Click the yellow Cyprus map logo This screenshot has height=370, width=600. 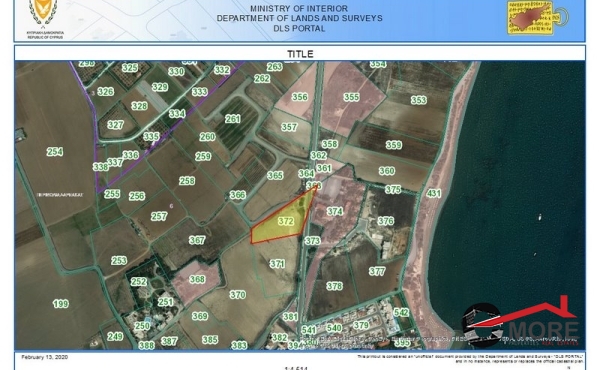(537, 18)
